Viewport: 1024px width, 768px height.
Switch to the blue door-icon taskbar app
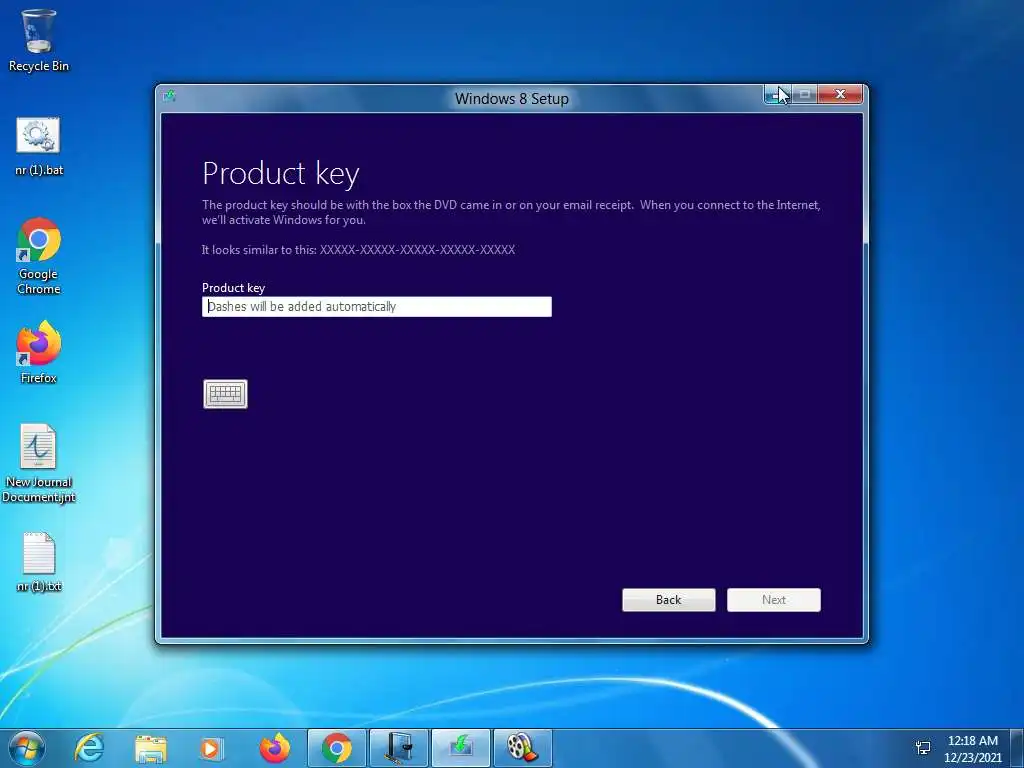click(x=398, y=748)
